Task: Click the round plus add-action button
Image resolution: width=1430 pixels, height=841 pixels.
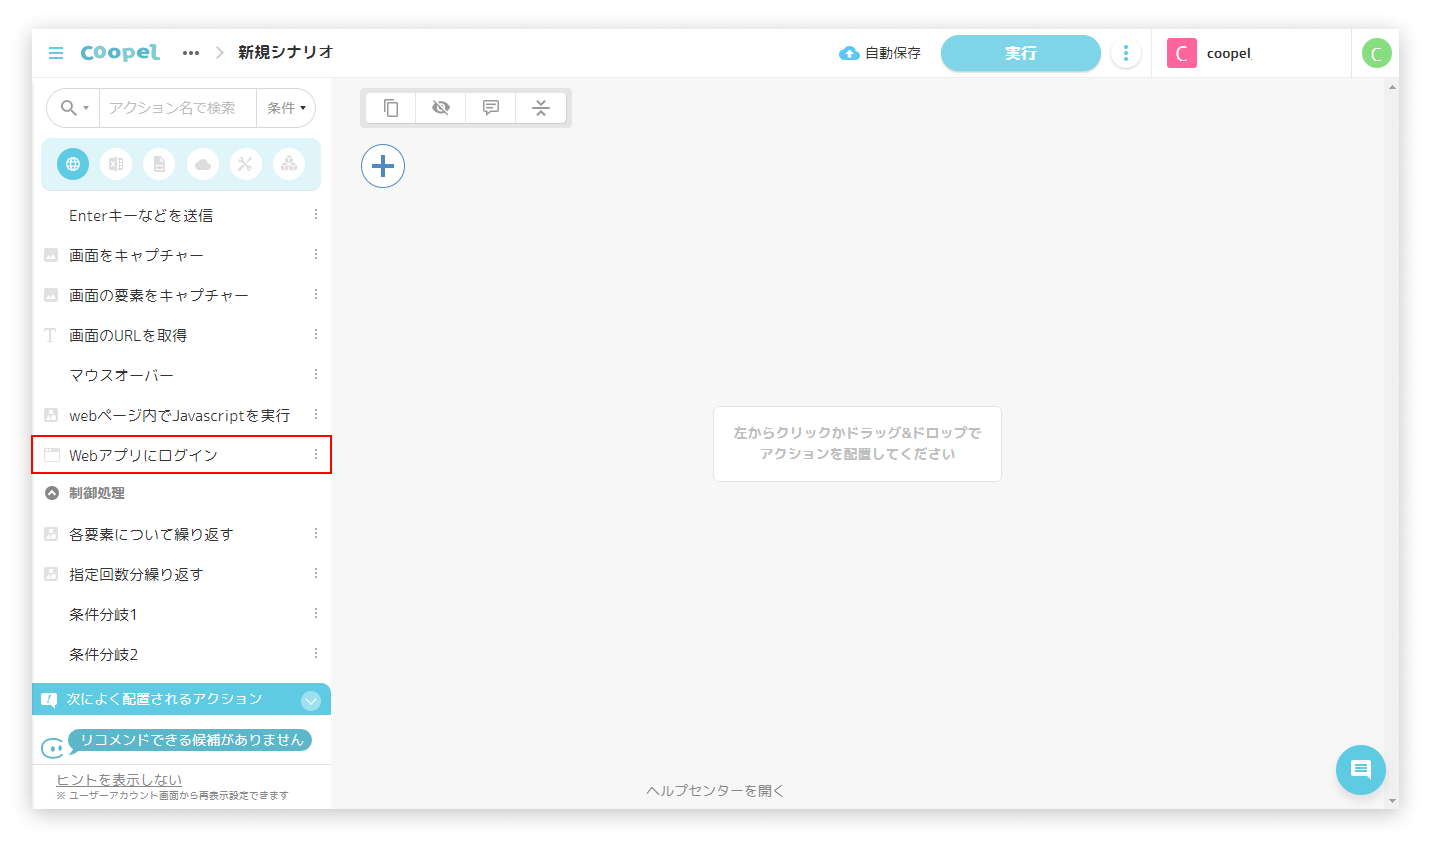Action: (383, 166)
